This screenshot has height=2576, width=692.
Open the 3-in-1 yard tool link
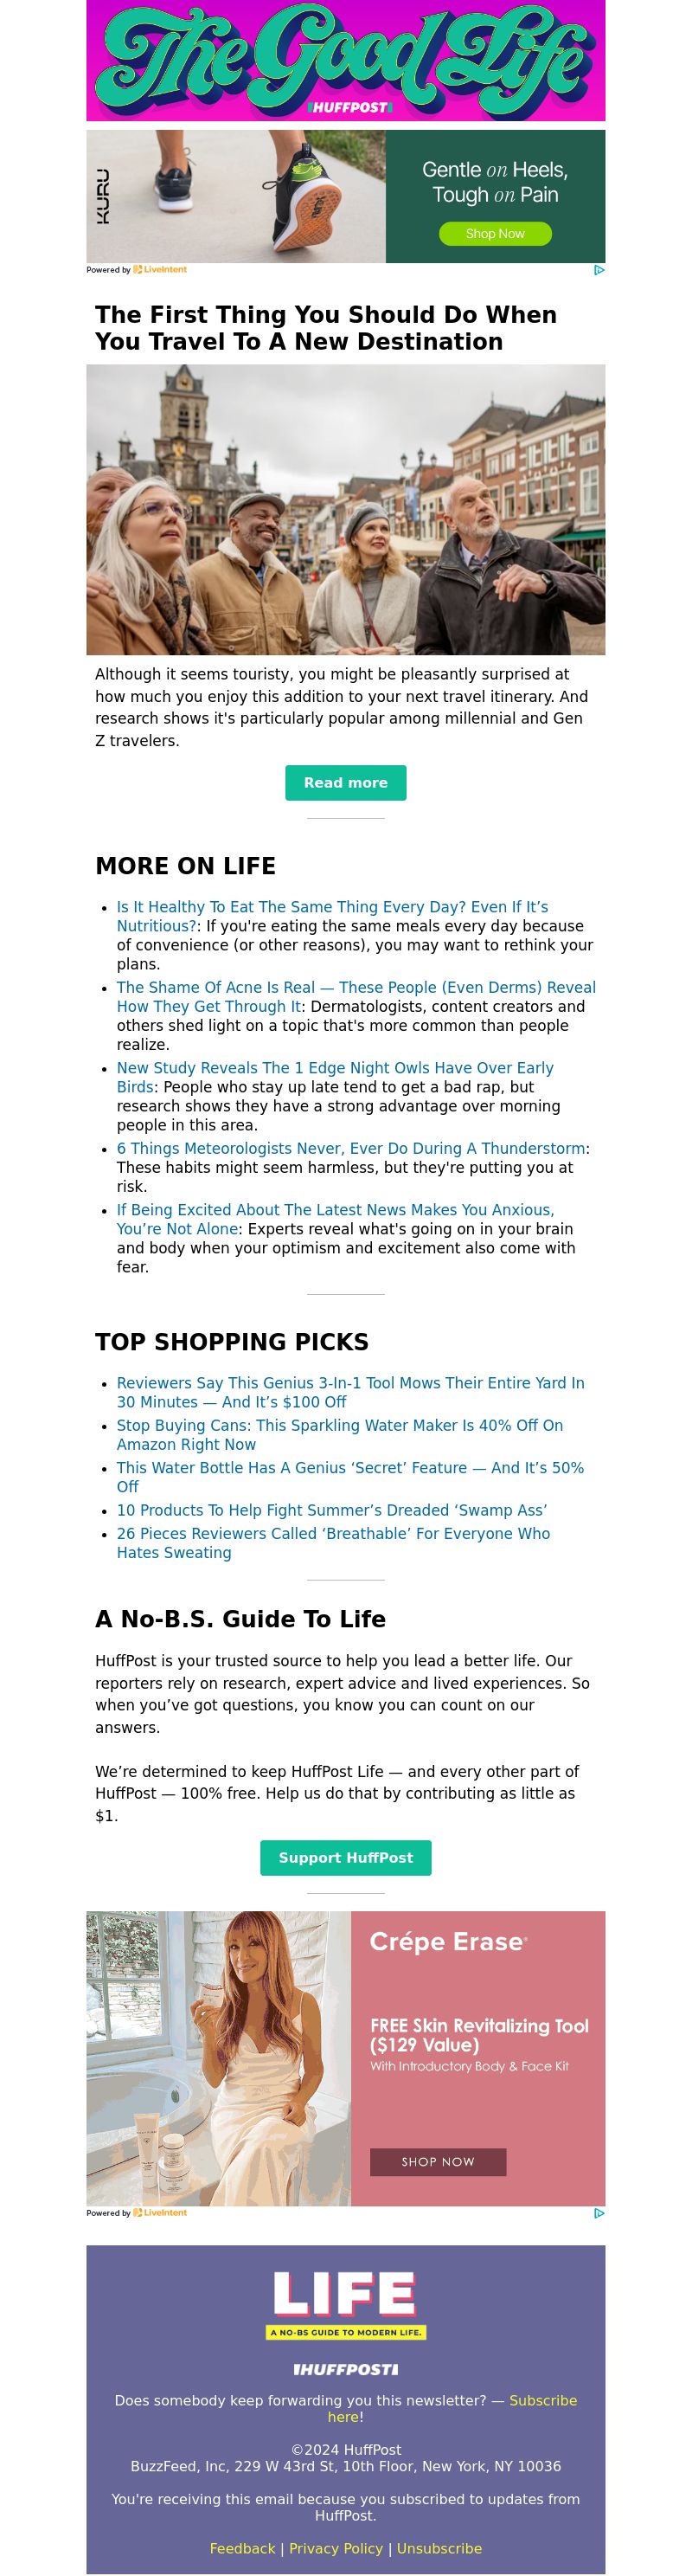tap(351, 1393)
